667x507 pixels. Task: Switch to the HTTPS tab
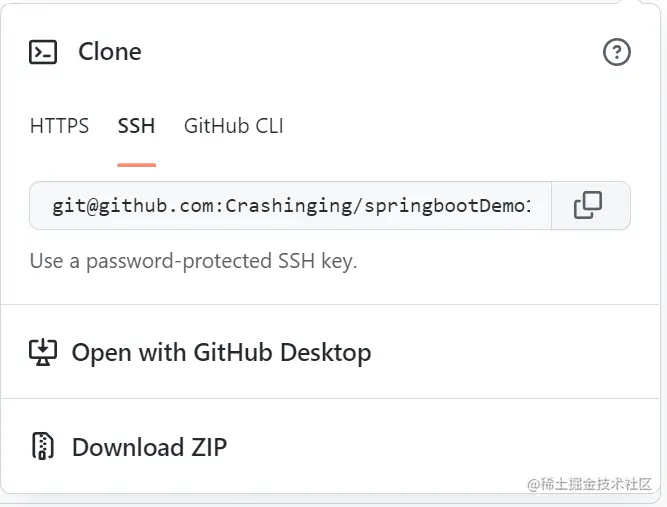click(x=59, y=126)
